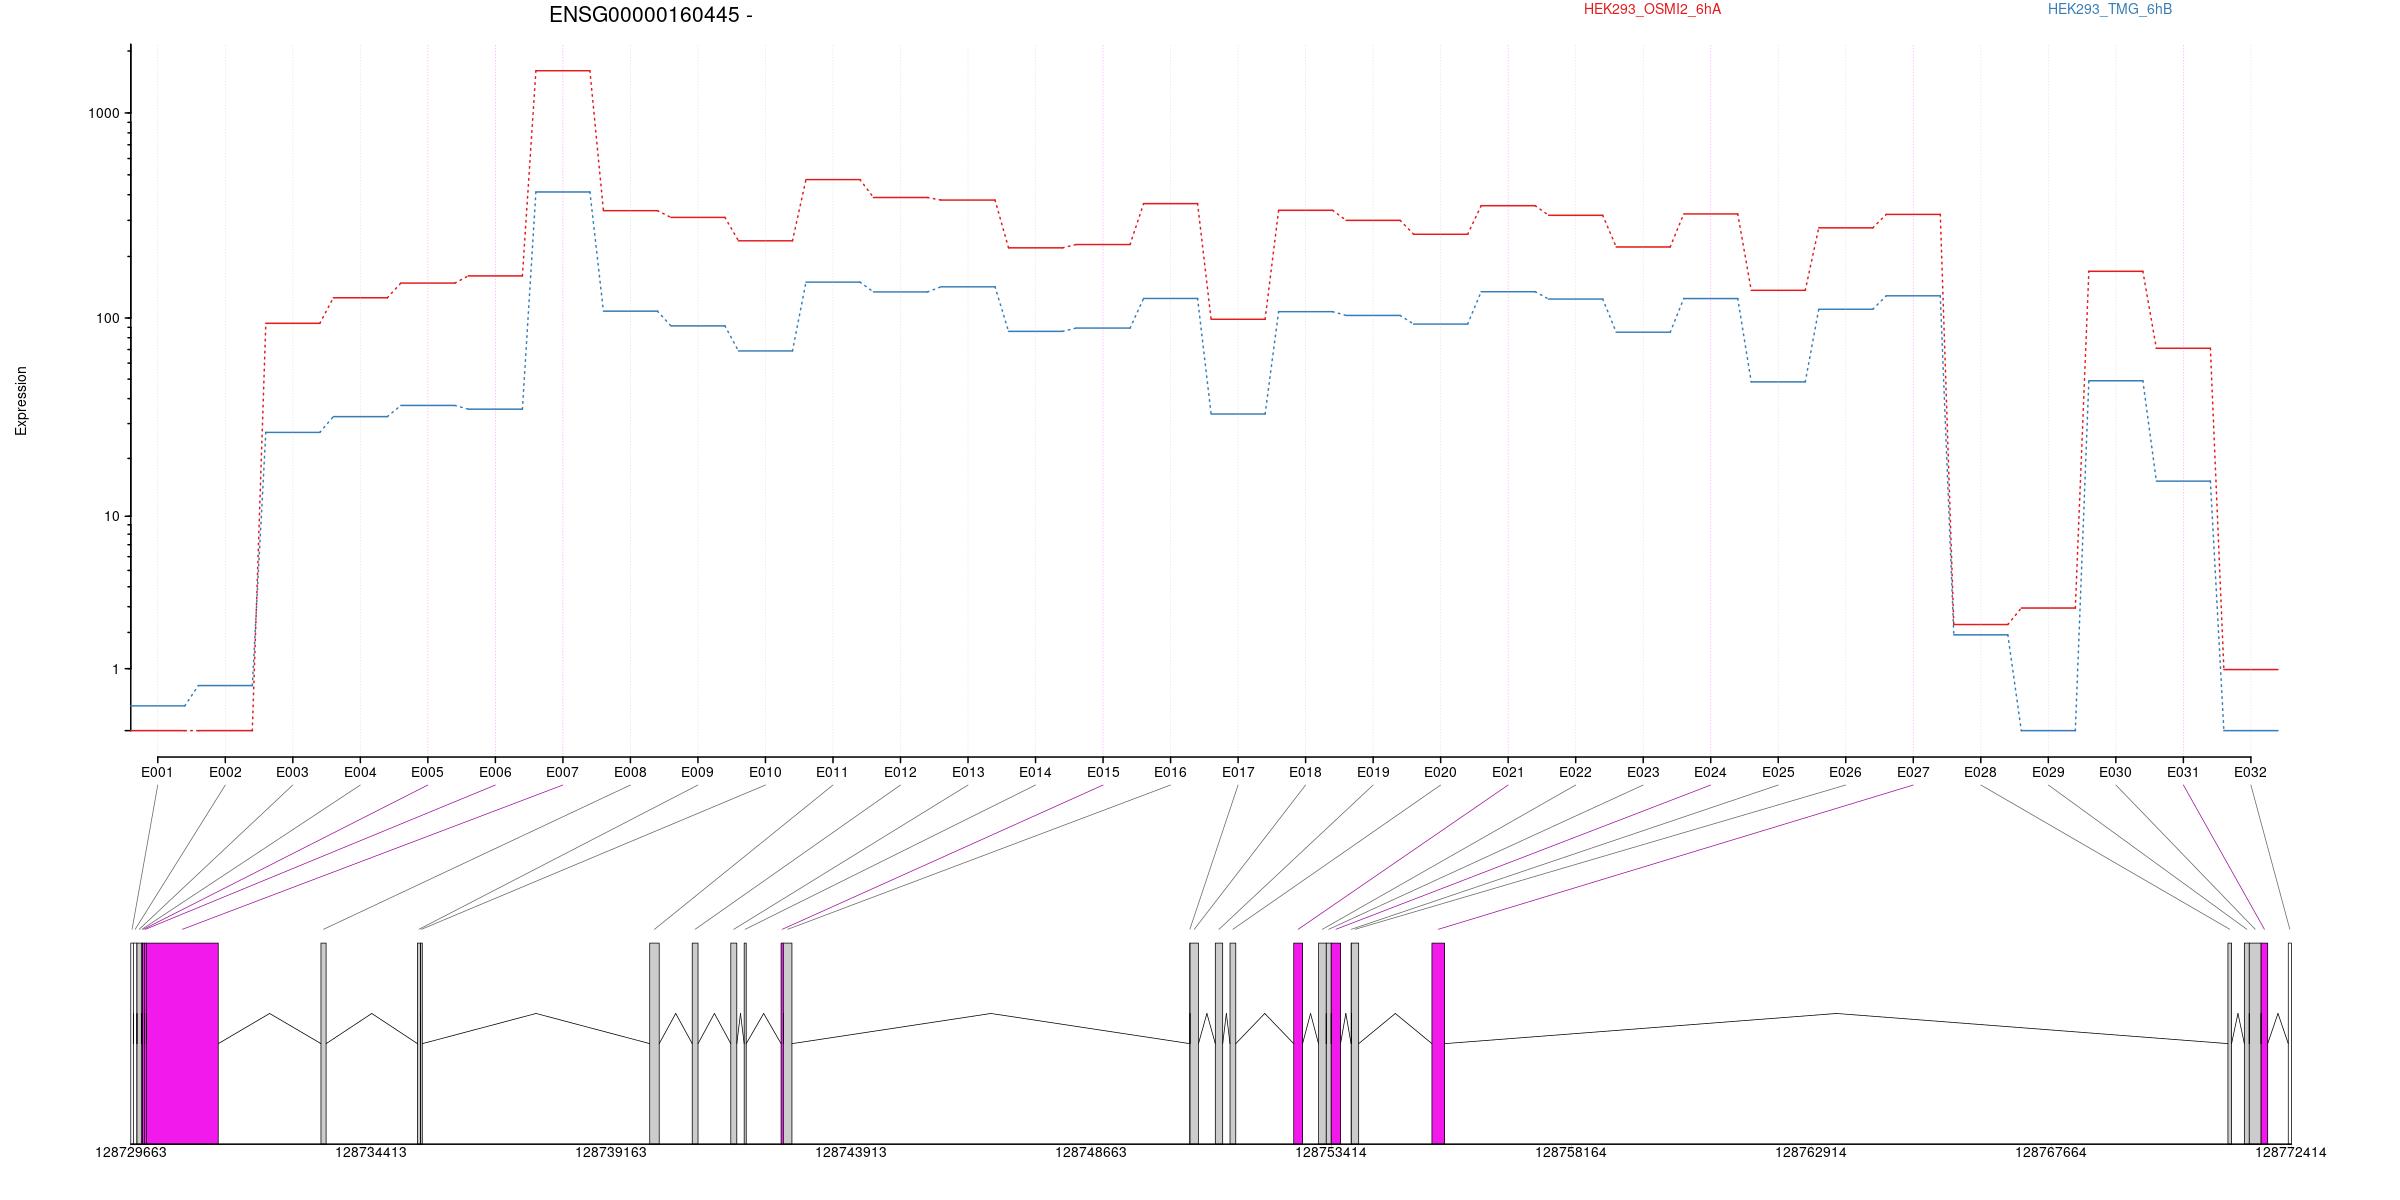
Task: Click exon label E015
Action: pos(1103,772)
